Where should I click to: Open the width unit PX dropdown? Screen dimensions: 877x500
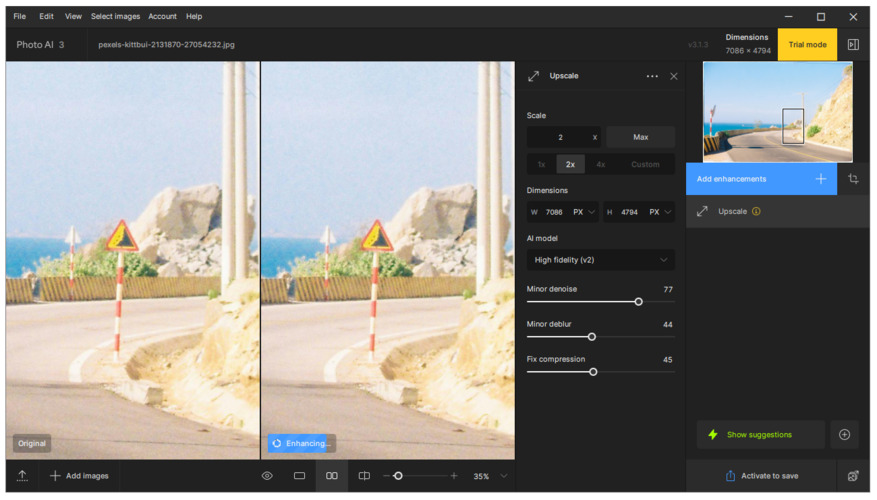584,212
